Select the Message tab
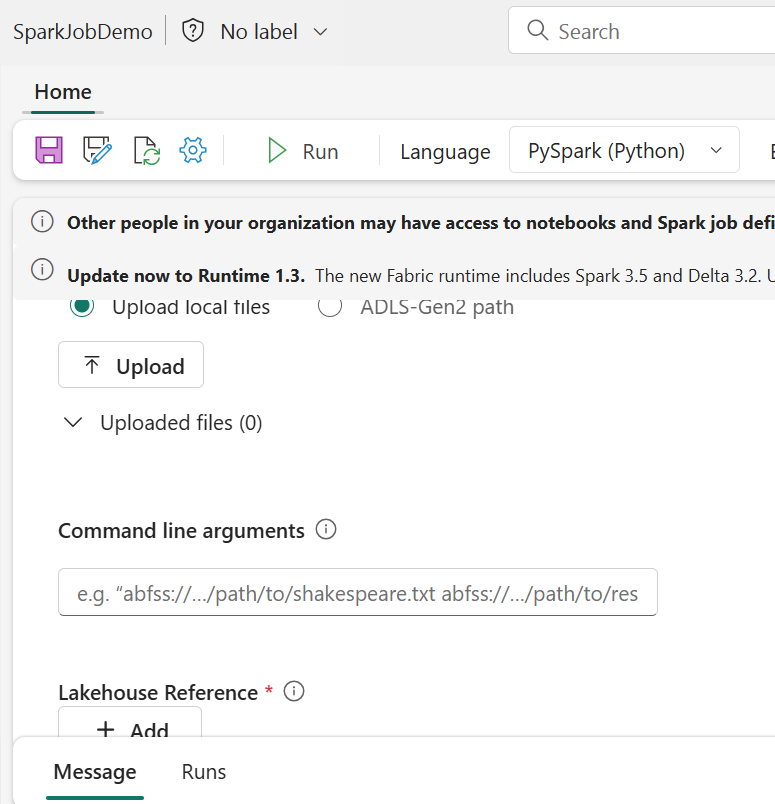This screenshot has height=804, width=775. tap(95, 772)
